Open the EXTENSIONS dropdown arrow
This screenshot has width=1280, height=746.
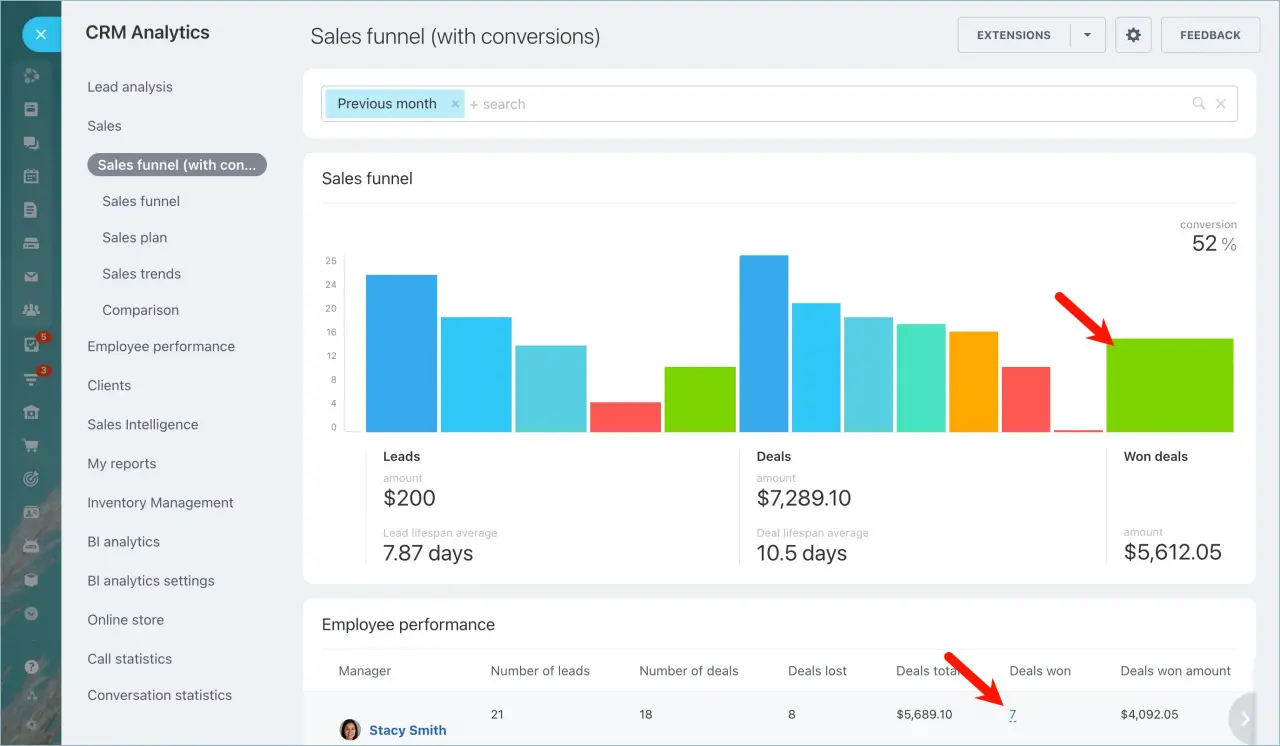click(x=1087, y=34)
